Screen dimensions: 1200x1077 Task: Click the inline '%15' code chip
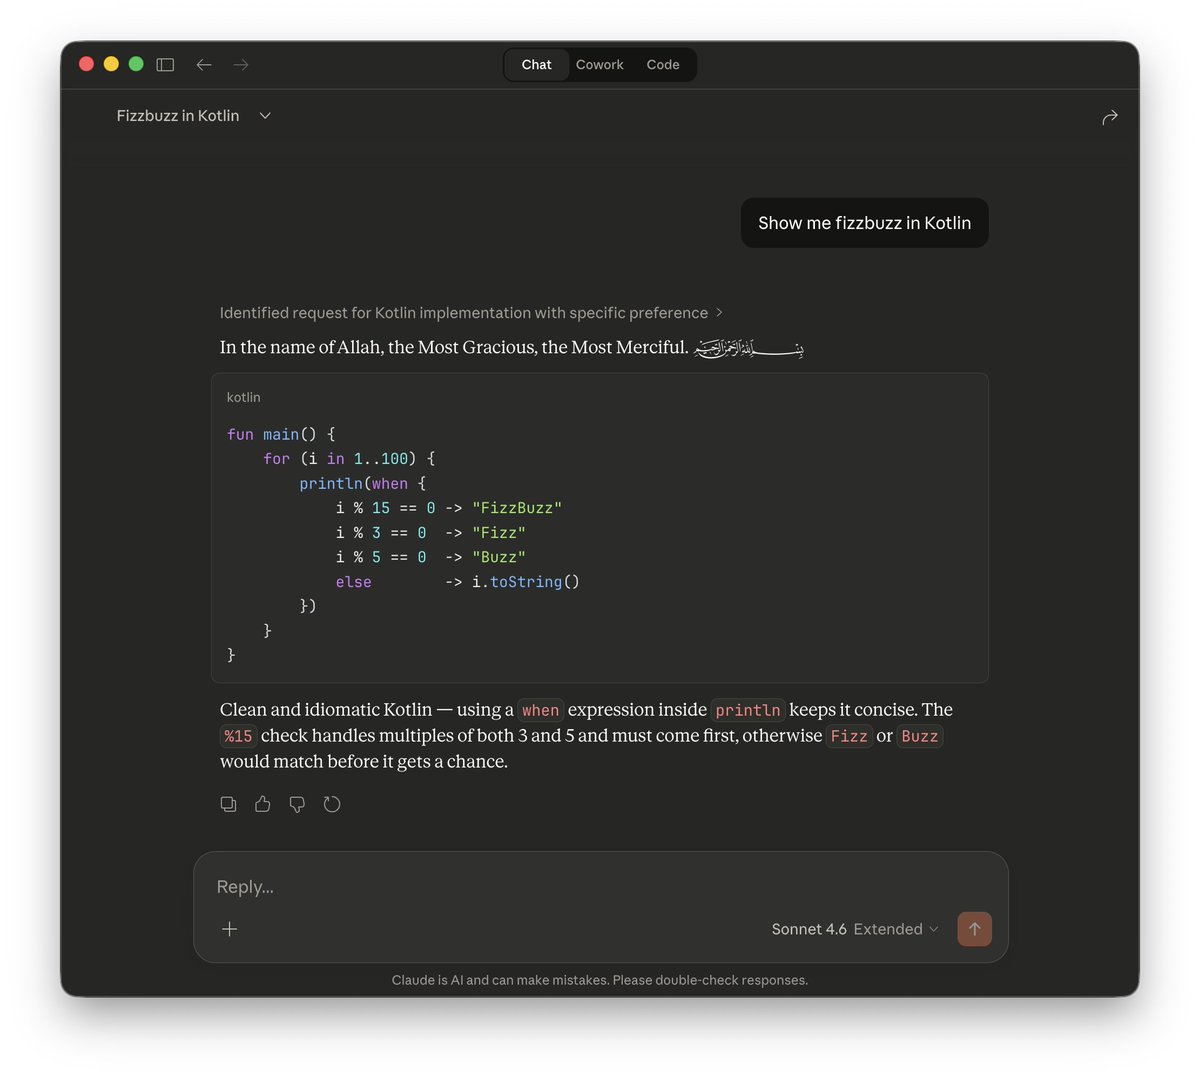238,736
